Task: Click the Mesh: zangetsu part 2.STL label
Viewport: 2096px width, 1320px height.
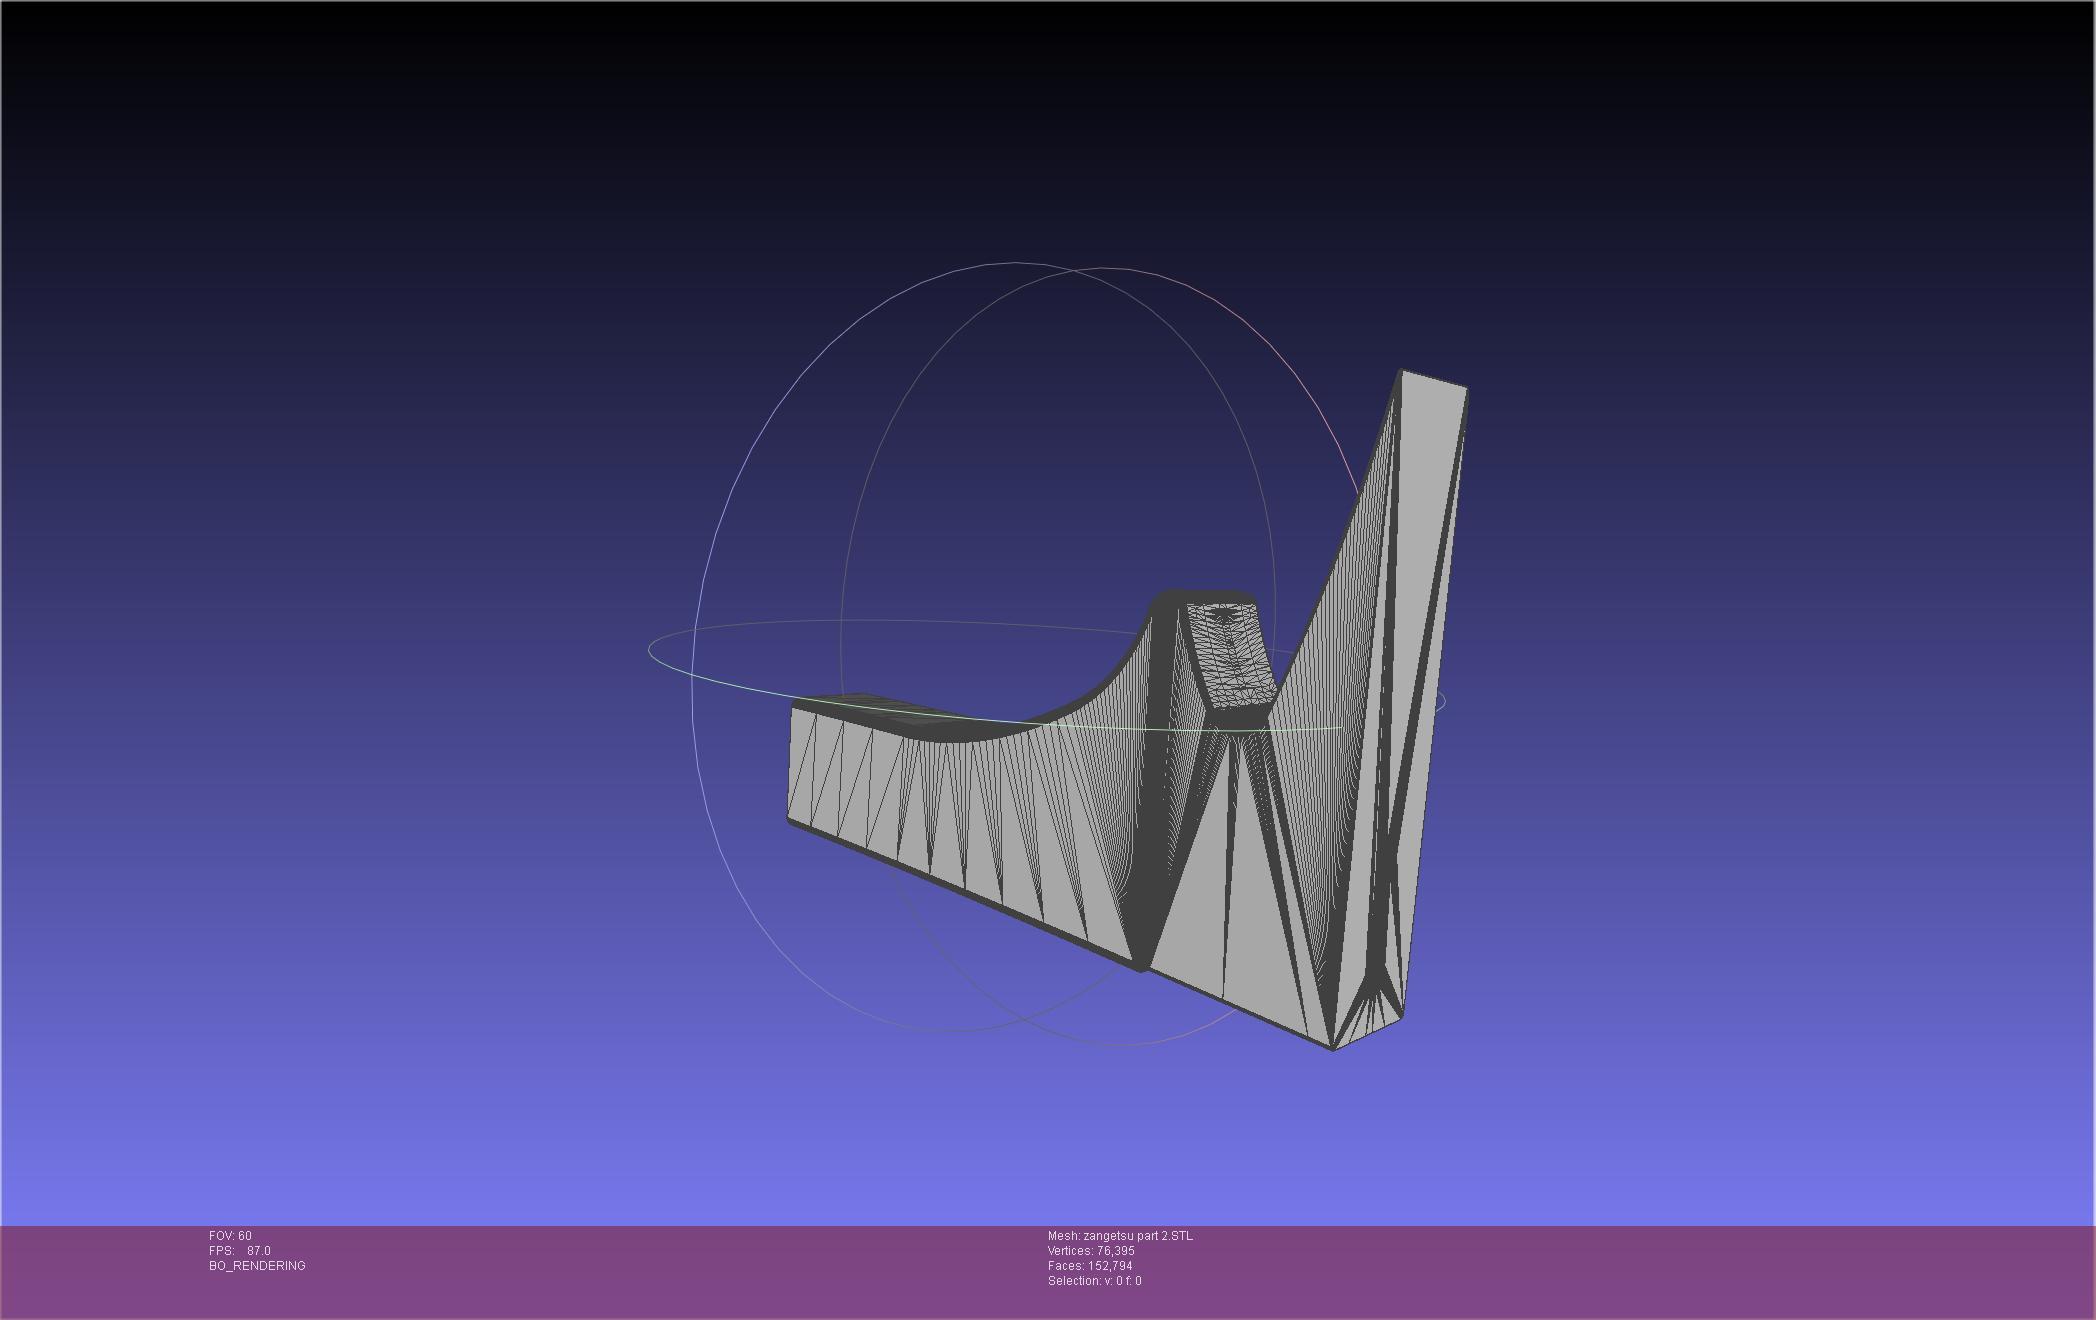Action: click(x=1120, y=1236)
